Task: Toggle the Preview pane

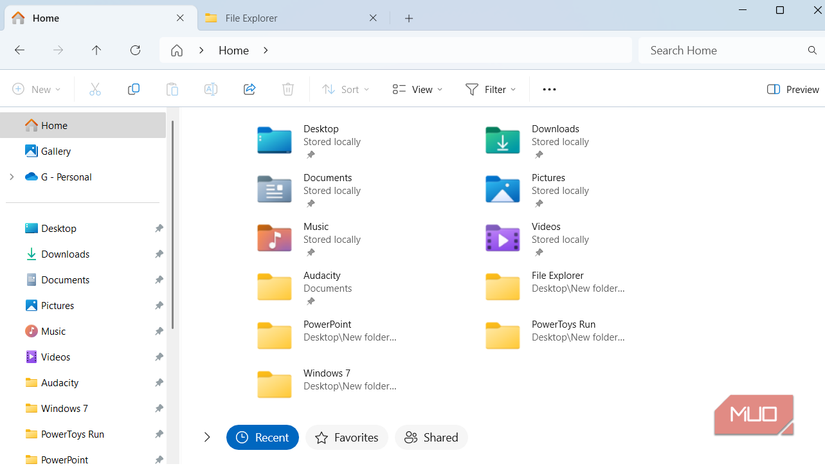Action: [x=792, y=89]
